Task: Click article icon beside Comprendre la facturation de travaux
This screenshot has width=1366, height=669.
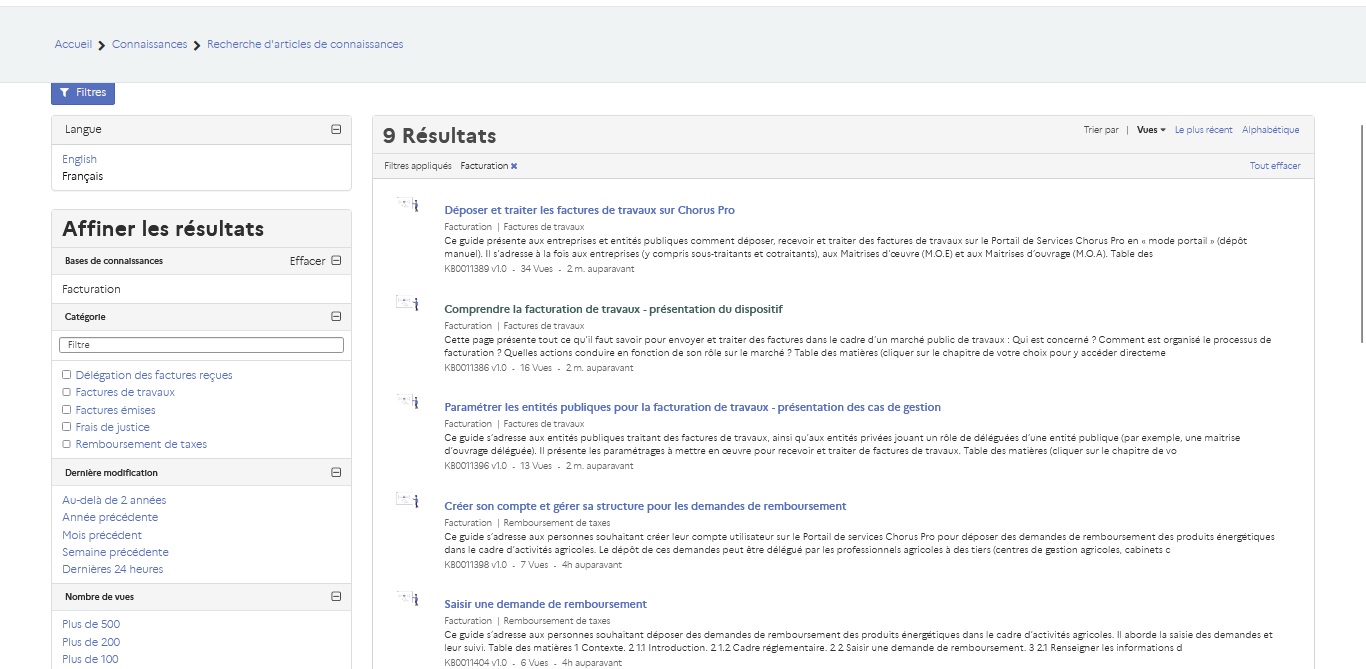Action: click(x=408, y=302)
